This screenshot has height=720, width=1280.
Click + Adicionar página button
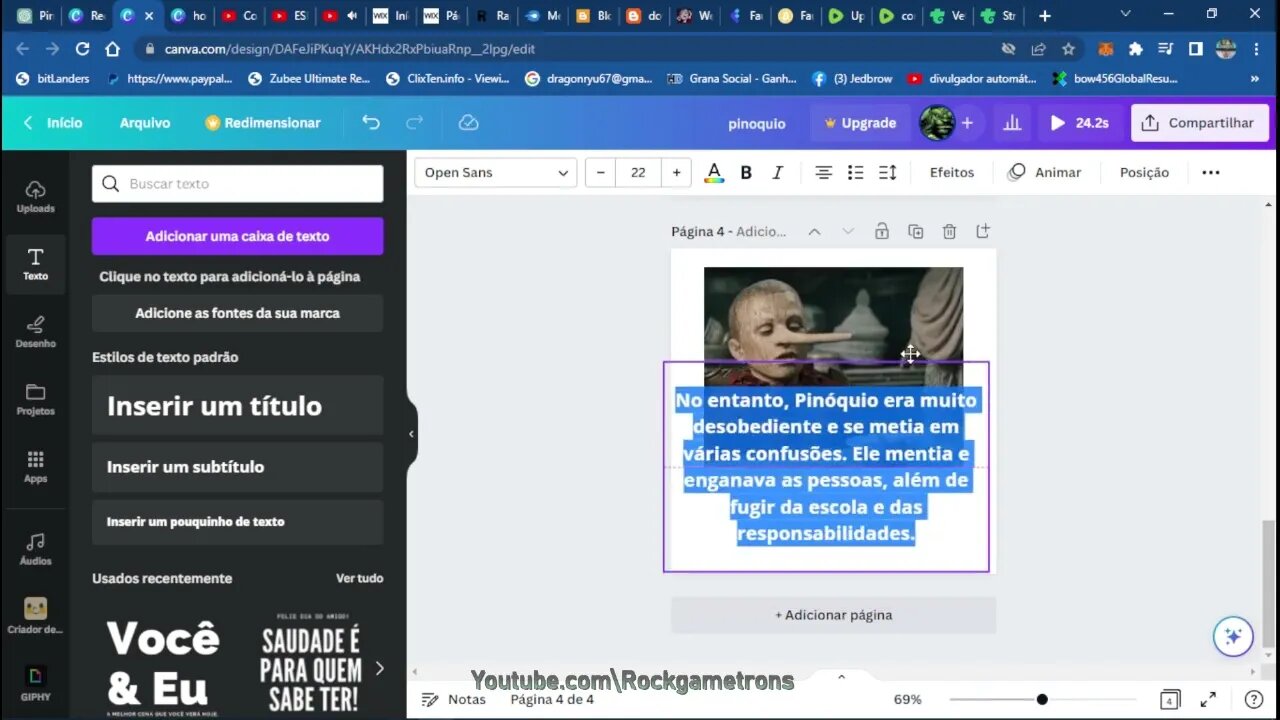pos(833,615)
